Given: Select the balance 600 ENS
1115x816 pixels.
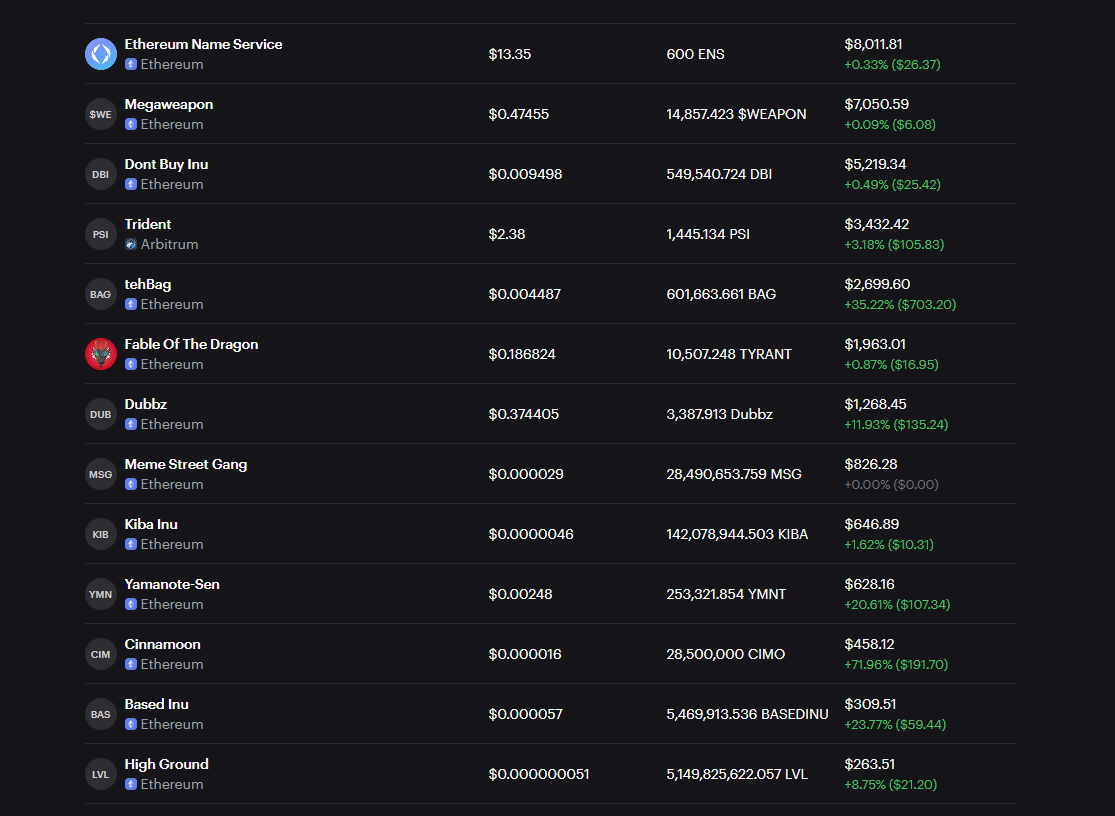Looking at the screenshot, I should pyautogui.click(x=695, y=54).
